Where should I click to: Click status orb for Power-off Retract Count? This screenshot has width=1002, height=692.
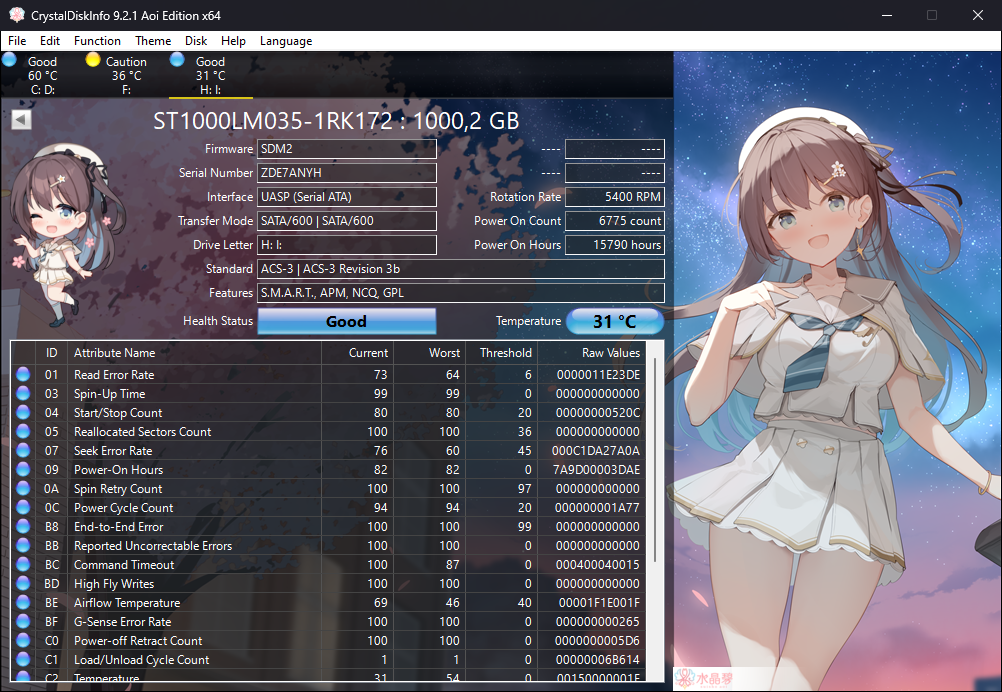(23, 641)
